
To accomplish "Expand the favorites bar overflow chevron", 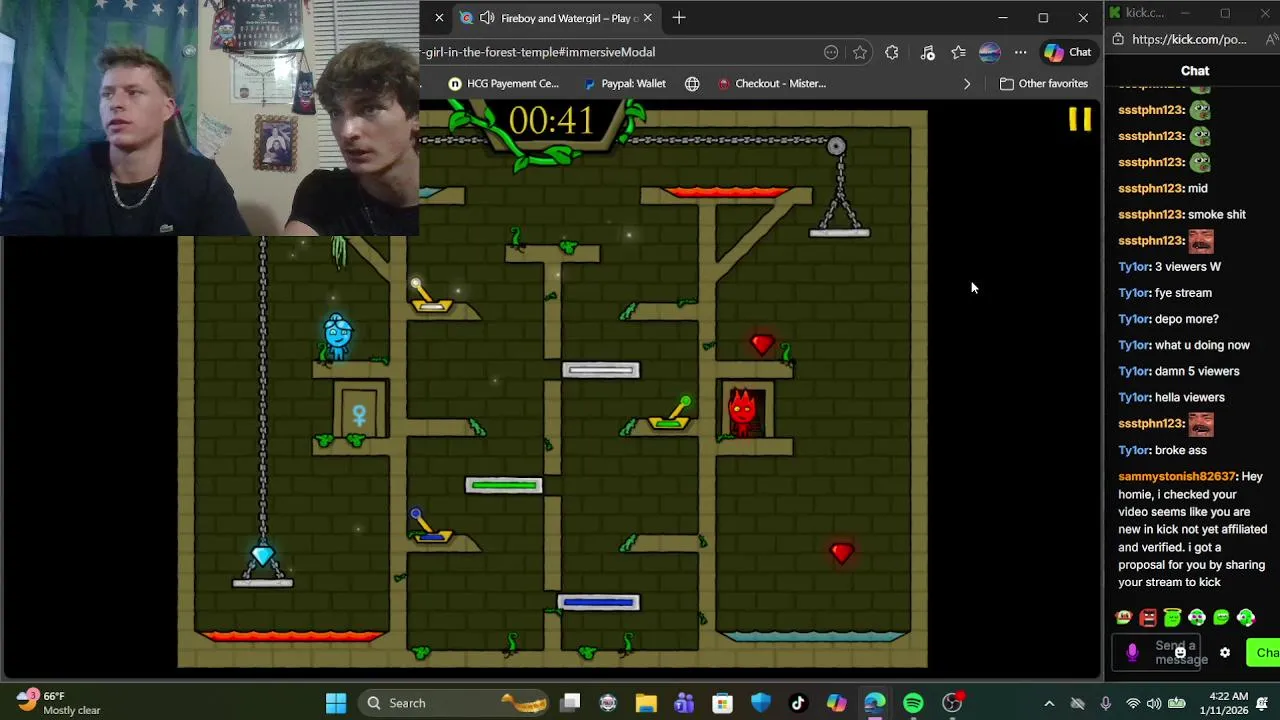I will click(967, 84).
